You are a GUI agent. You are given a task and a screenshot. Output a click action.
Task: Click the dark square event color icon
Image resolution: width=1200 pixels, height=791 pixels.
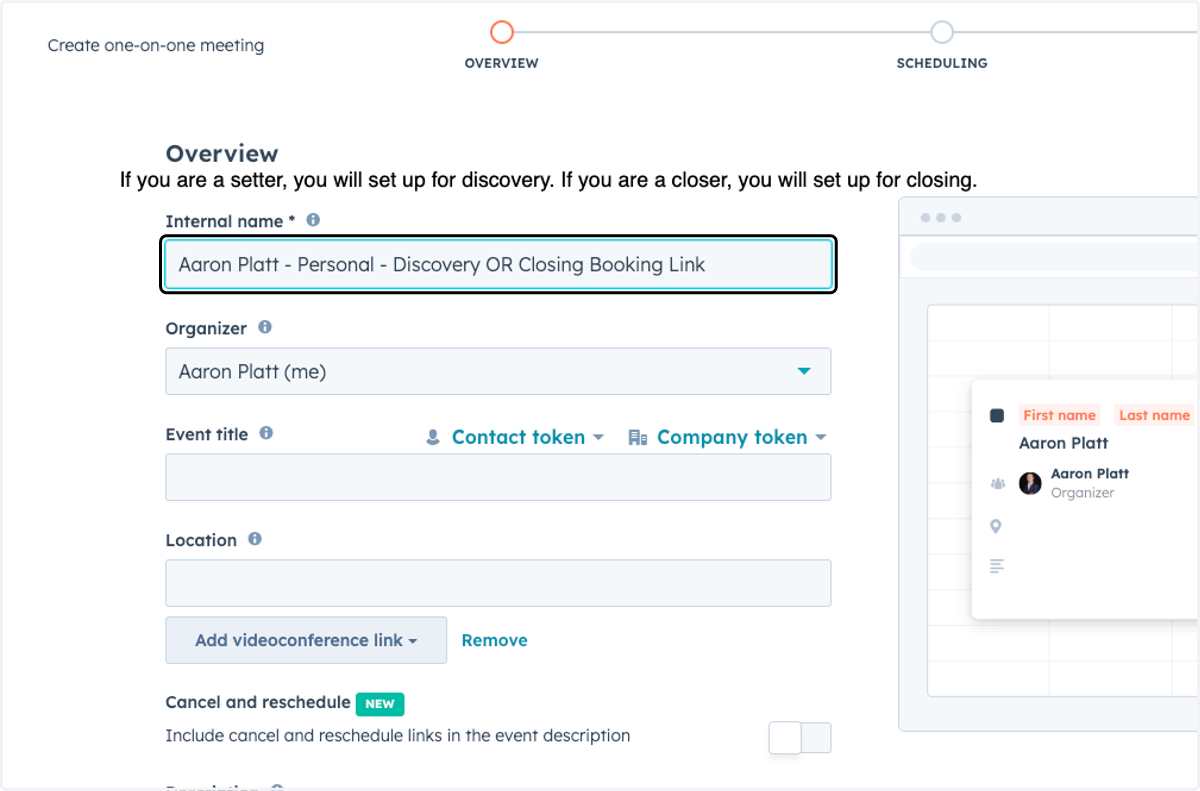(x=997, y=415)
